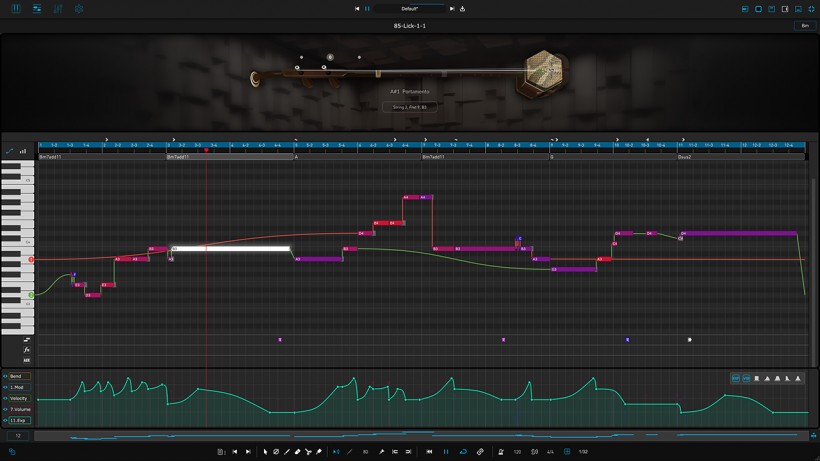Image resolution: width=820 pixels, height=461 pixels.
Task: Open the mixer sliders icon
Action: [58, 9]
